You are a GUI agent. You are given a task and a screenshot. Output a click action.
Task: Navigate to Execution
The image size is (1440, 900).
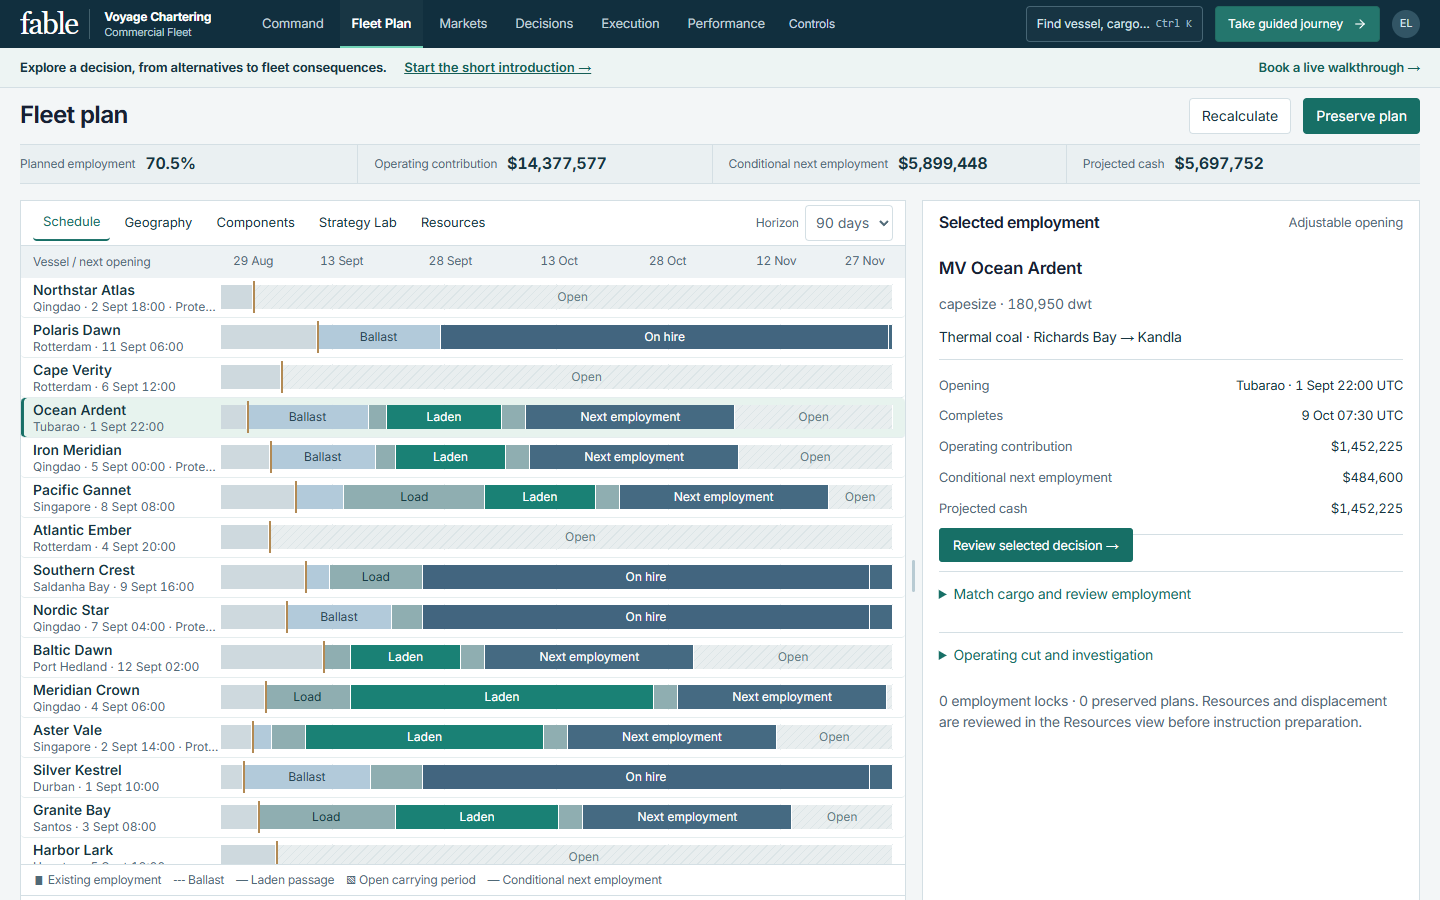(x=630, y=24)
